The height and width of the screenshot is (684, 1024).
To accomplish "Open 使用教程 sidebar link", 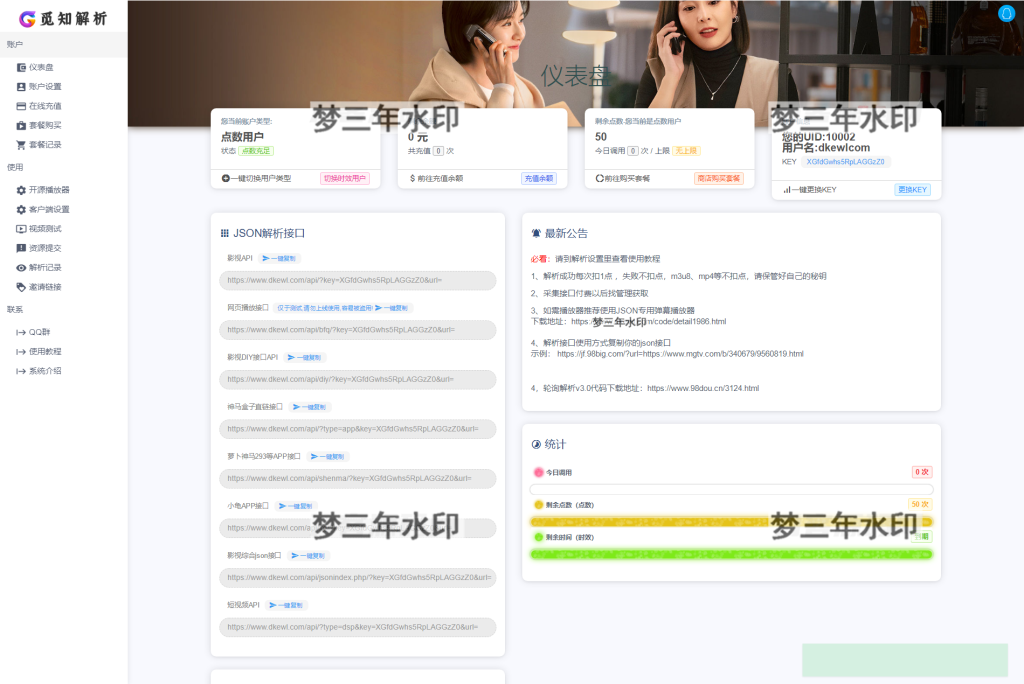I will point(45,351).
